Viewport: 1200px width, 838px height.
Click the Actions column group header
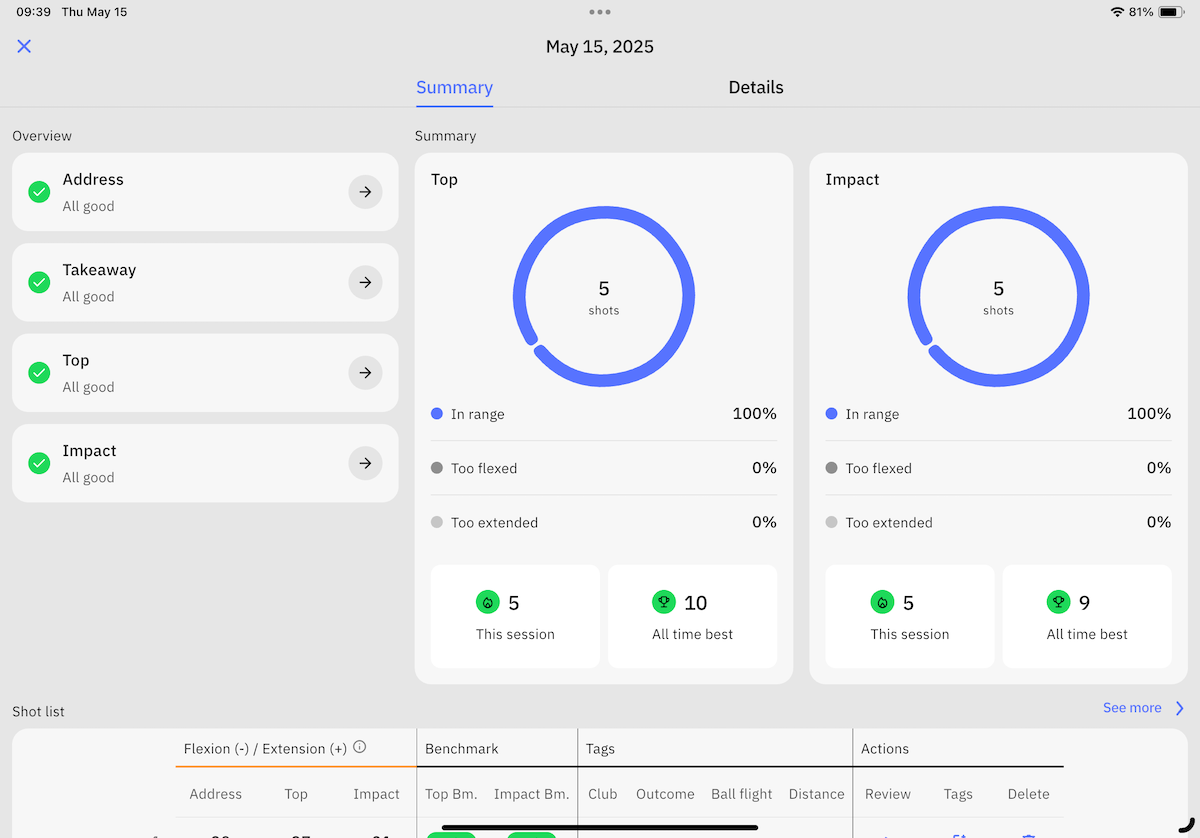(885, 749)
